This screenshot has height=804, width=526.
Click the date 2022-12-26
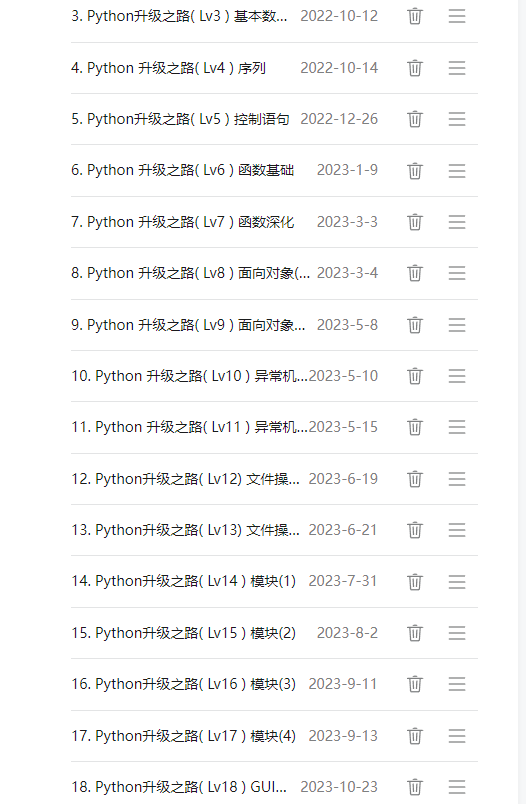[x=339, y=119]
